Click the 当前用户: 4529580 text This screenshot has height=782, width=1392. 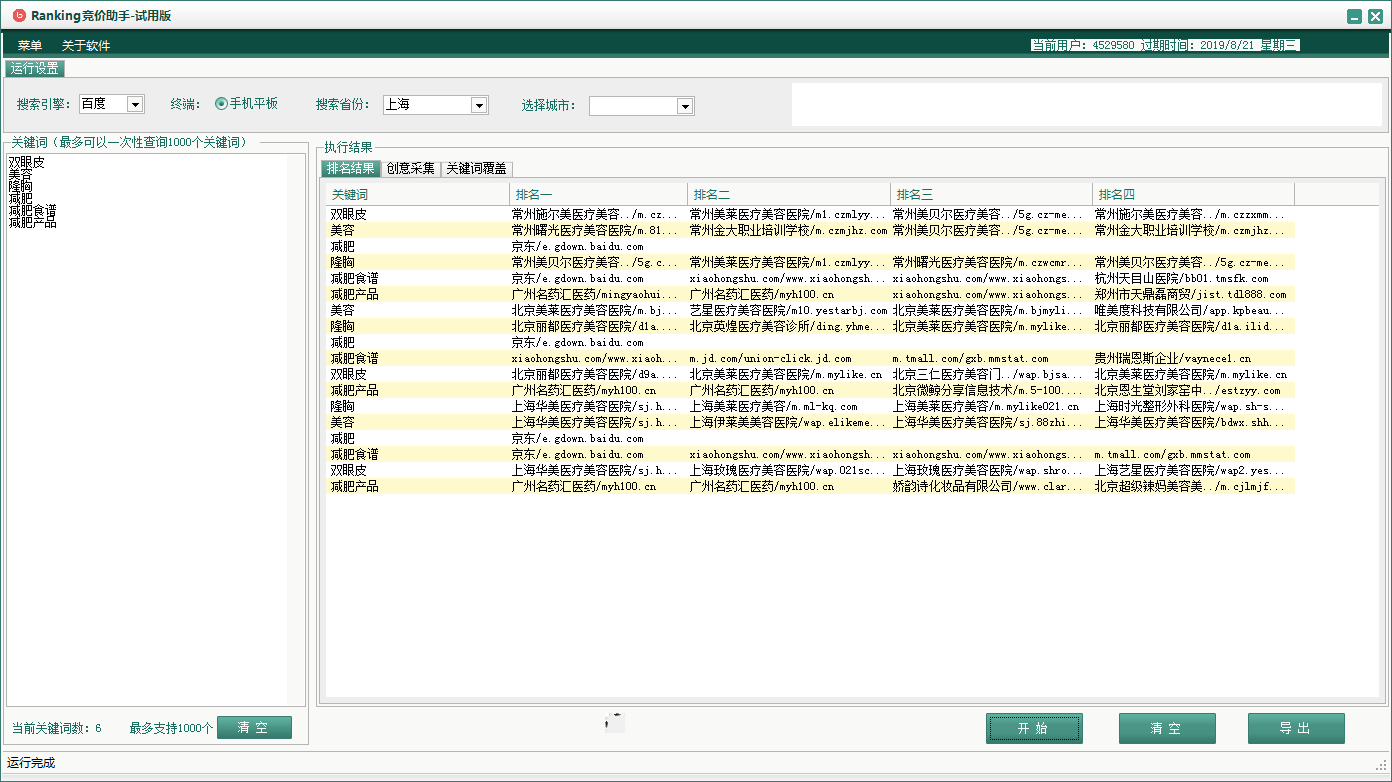pyautogui.click(x=1083, y=45)
